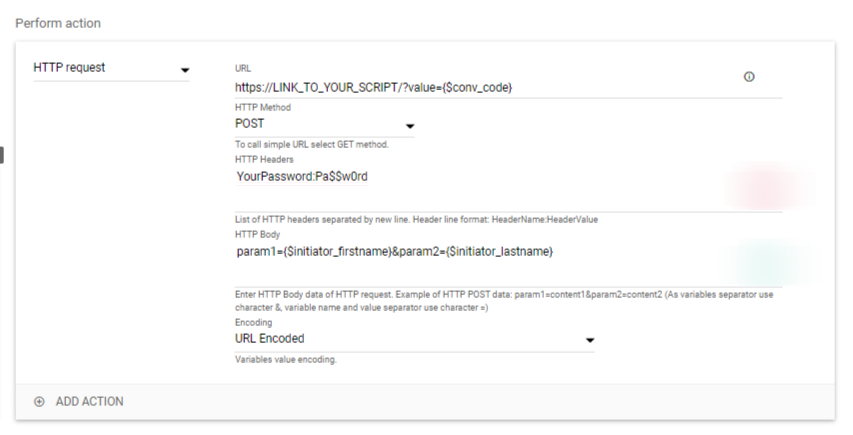Image resolution: width=853 pixels, height=435 pixels.
Task: Click the "Variables value encoding." hint
Action: [x=285, y=359]
